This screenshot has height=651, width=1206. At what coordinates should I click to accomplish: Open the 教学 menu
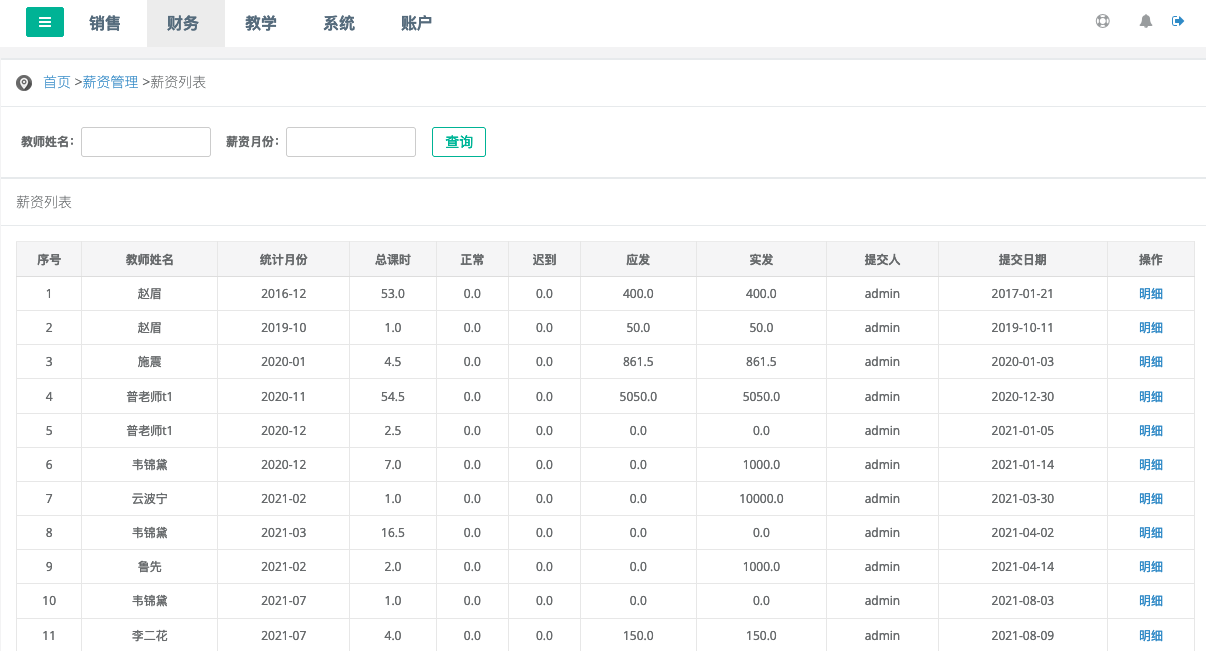click(261, 23)
